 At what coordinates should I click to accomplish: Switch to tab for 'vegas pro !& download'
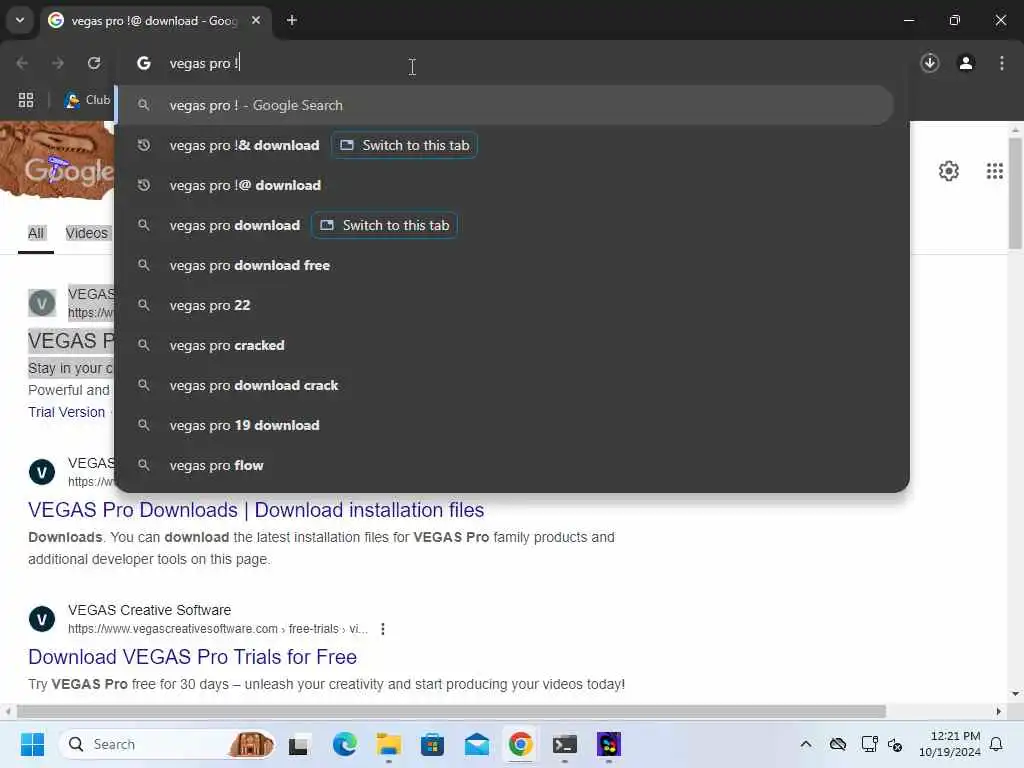coord(405,146)
